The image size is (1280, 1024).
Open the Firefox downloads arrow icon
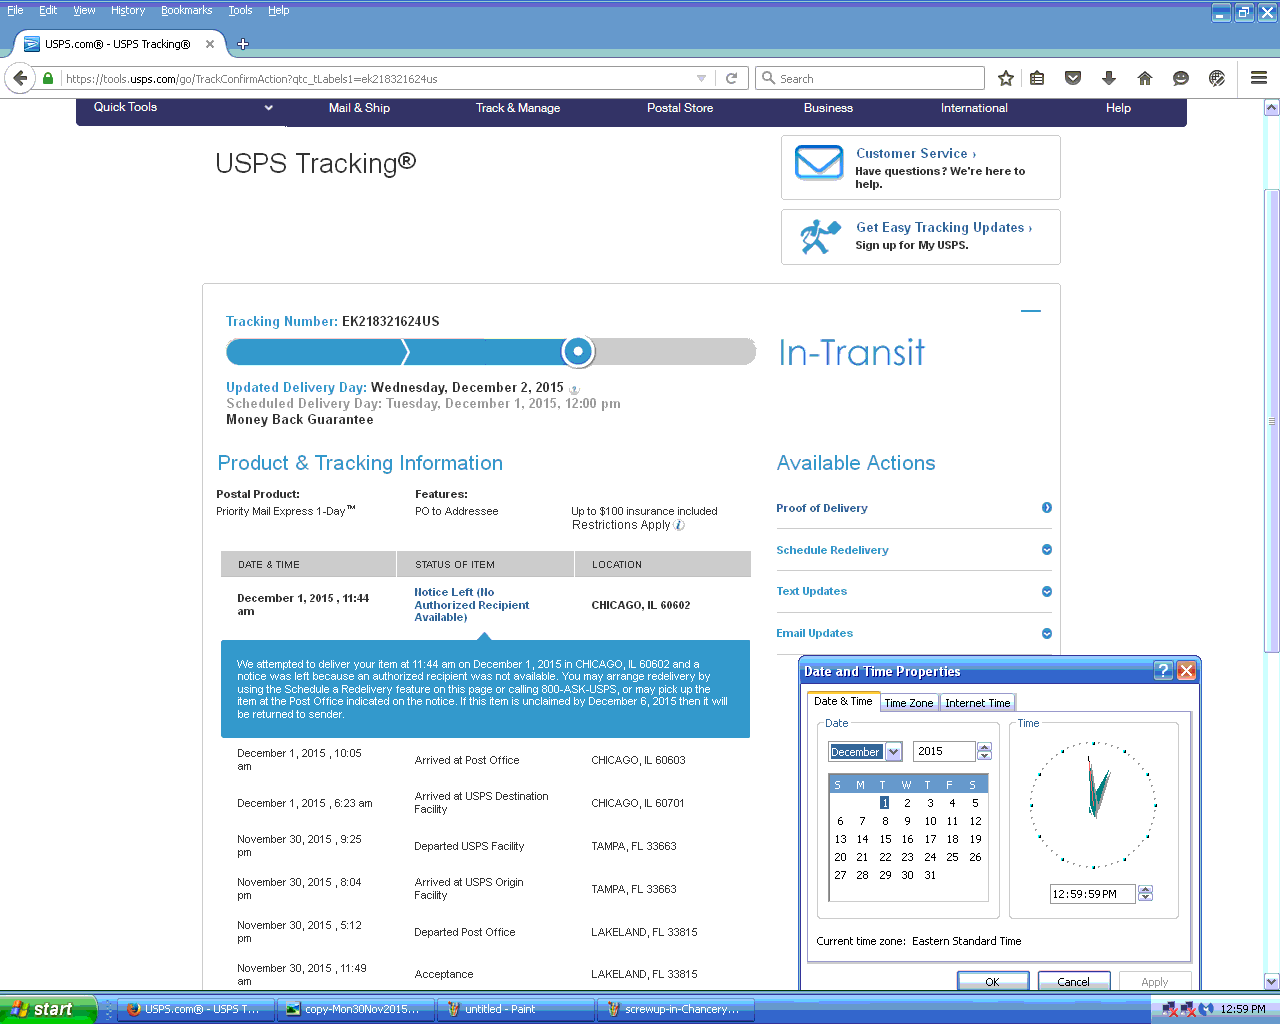click(x=1109, y=78)
